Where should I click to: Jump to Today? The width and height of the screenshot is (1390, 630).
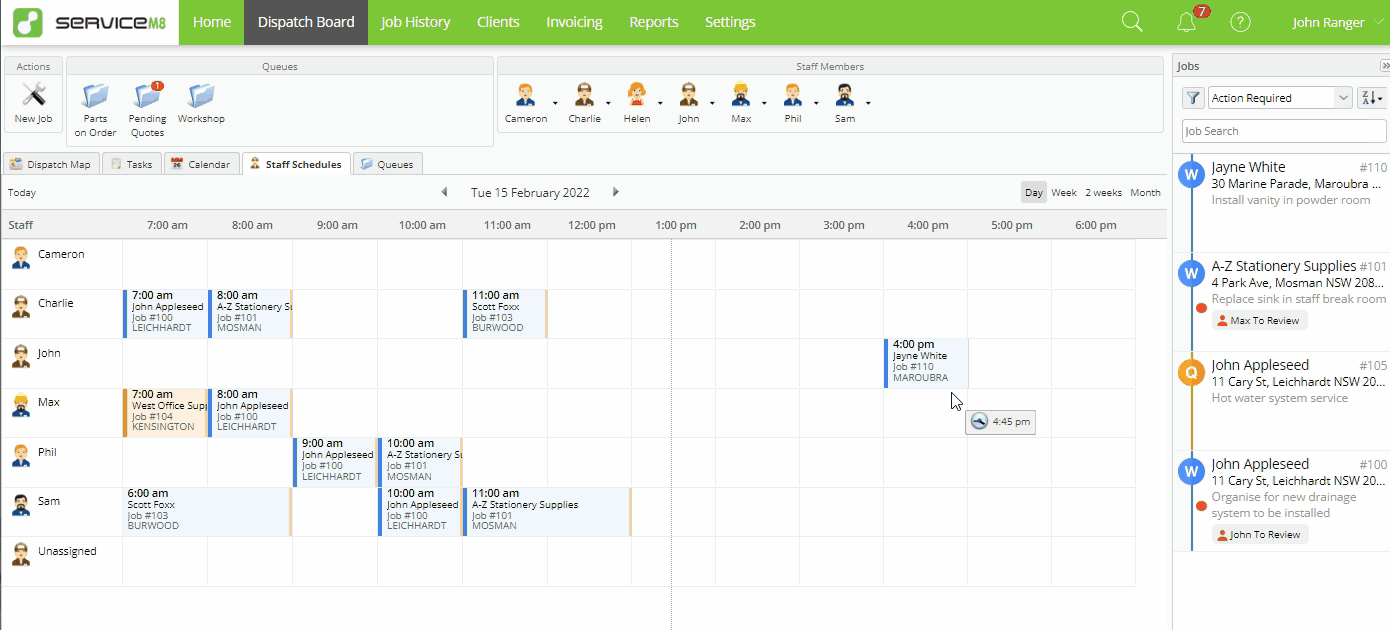[22, 193]
